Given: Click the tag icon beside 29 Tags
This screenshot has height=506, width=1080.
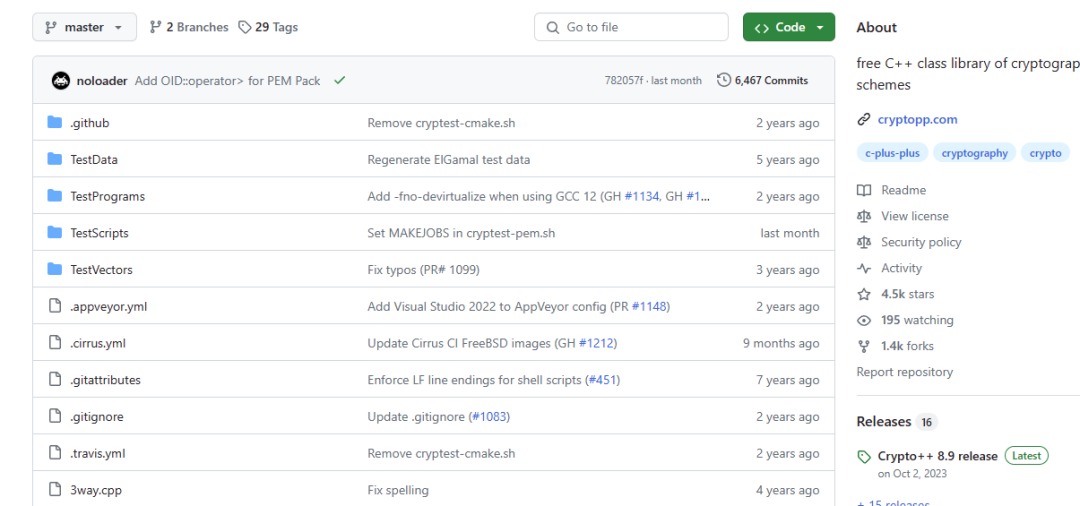Looking at the screenshot, I should tap(244, 28).
